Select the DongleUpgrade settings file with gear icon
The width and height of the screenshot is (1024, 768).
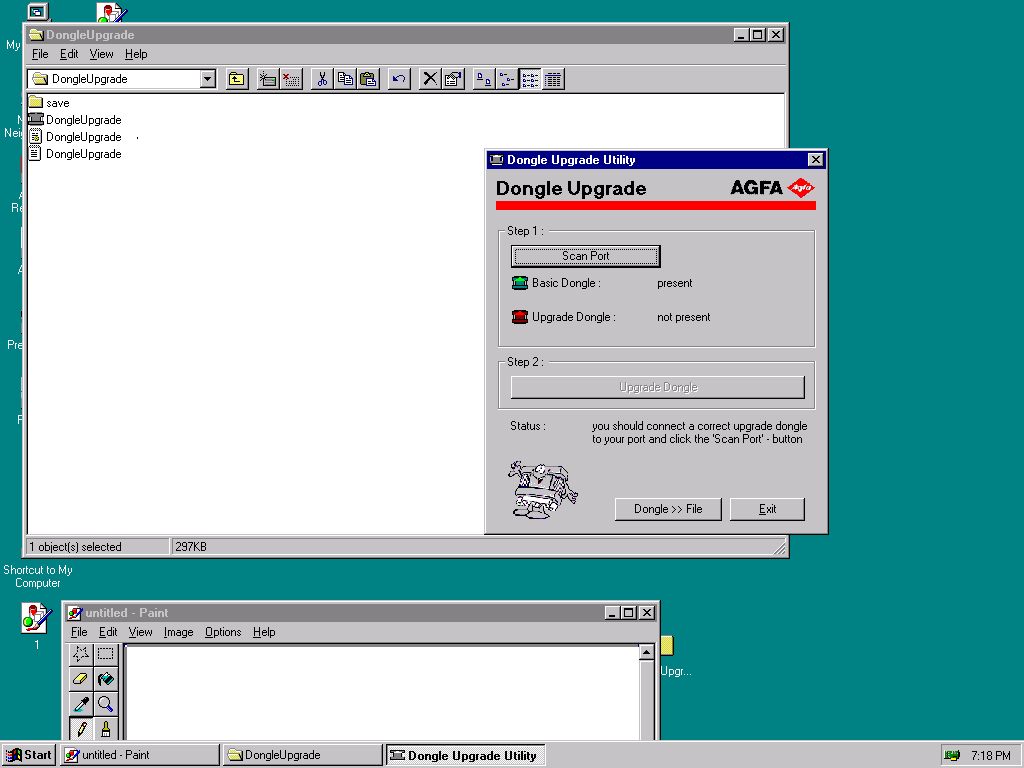75,136
